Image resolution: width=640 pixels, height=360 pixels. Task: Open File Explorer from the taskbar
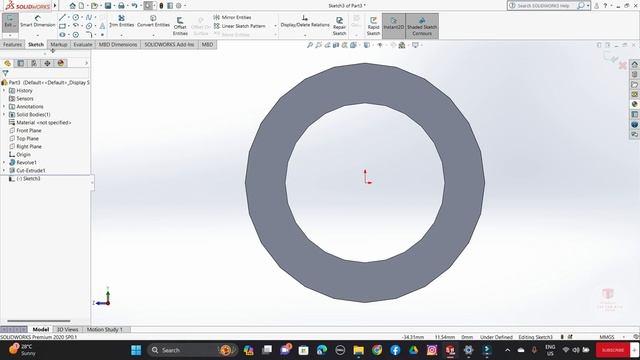(358, 350)
